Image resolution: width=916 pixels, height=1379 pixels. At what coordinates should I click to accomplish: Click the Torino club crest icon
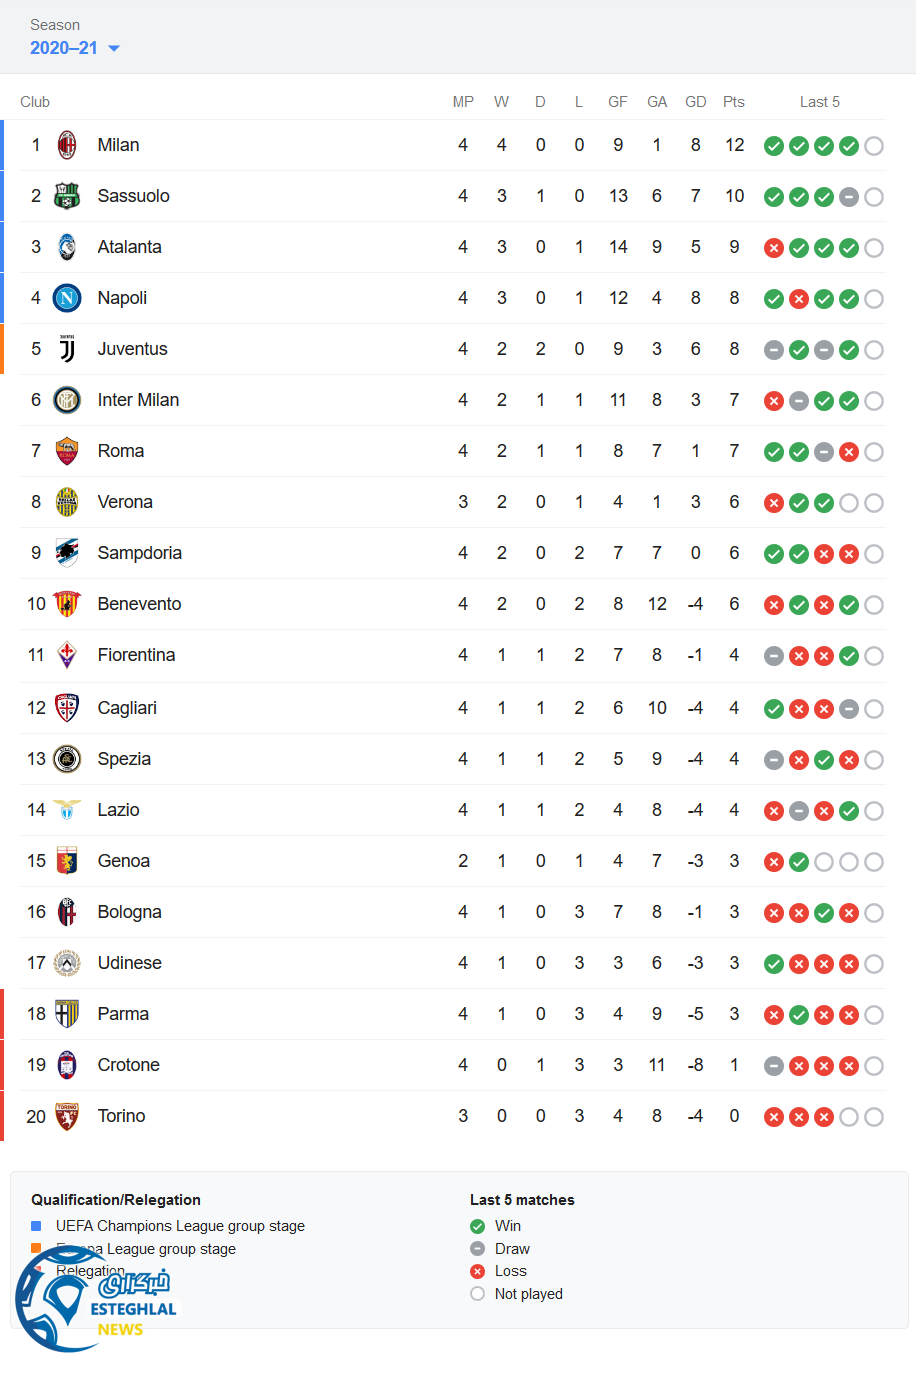67,1116
